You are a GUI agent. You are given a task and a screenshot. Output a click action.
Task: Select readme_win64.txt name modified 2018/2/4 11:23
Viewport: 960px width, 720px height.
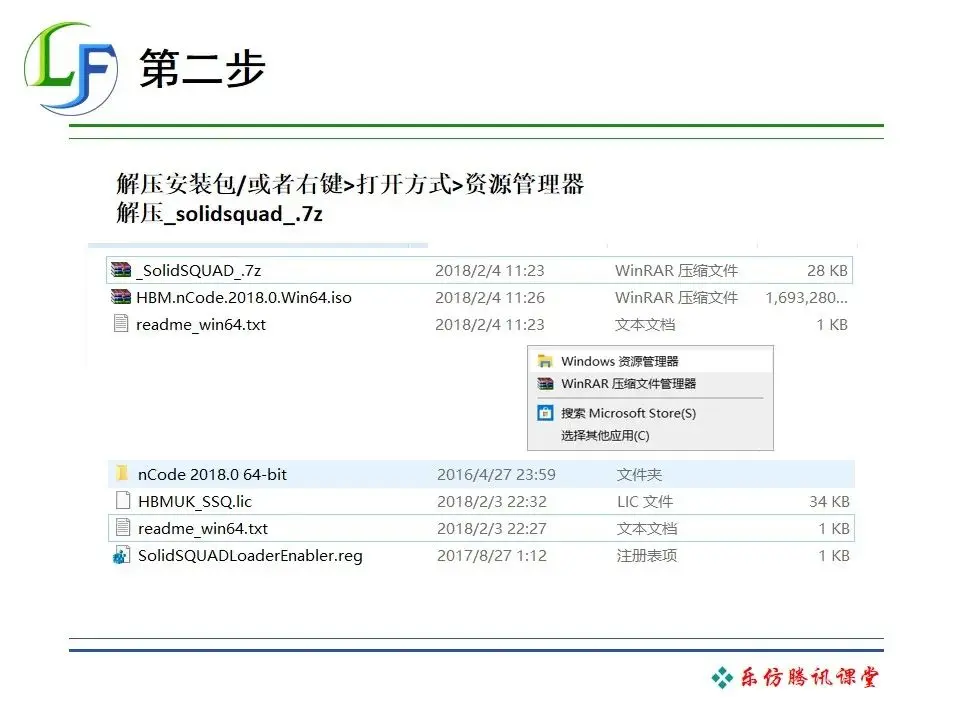[x=201, y=324]
